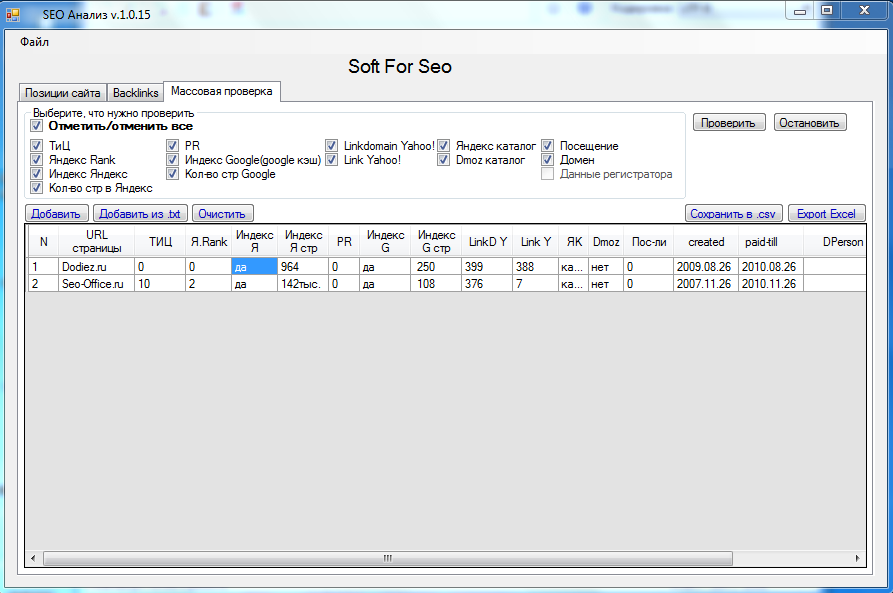This screenshot has width=893, height=593.
Task: Click Добавить из .txt button
Action: pos(140,214)
